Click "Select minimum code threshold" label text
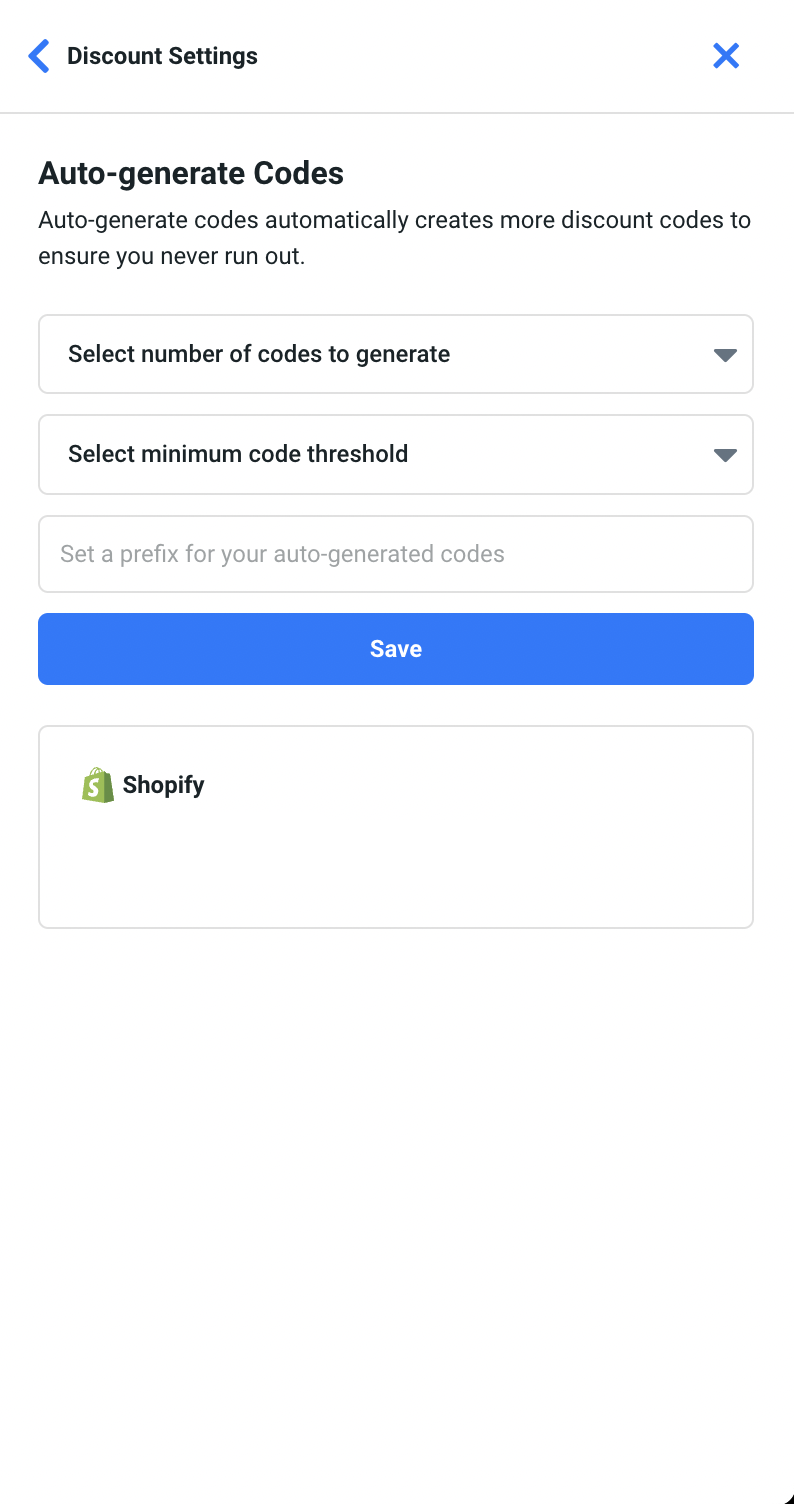The width and height of the screenshot is (794, 1504). 238,454
